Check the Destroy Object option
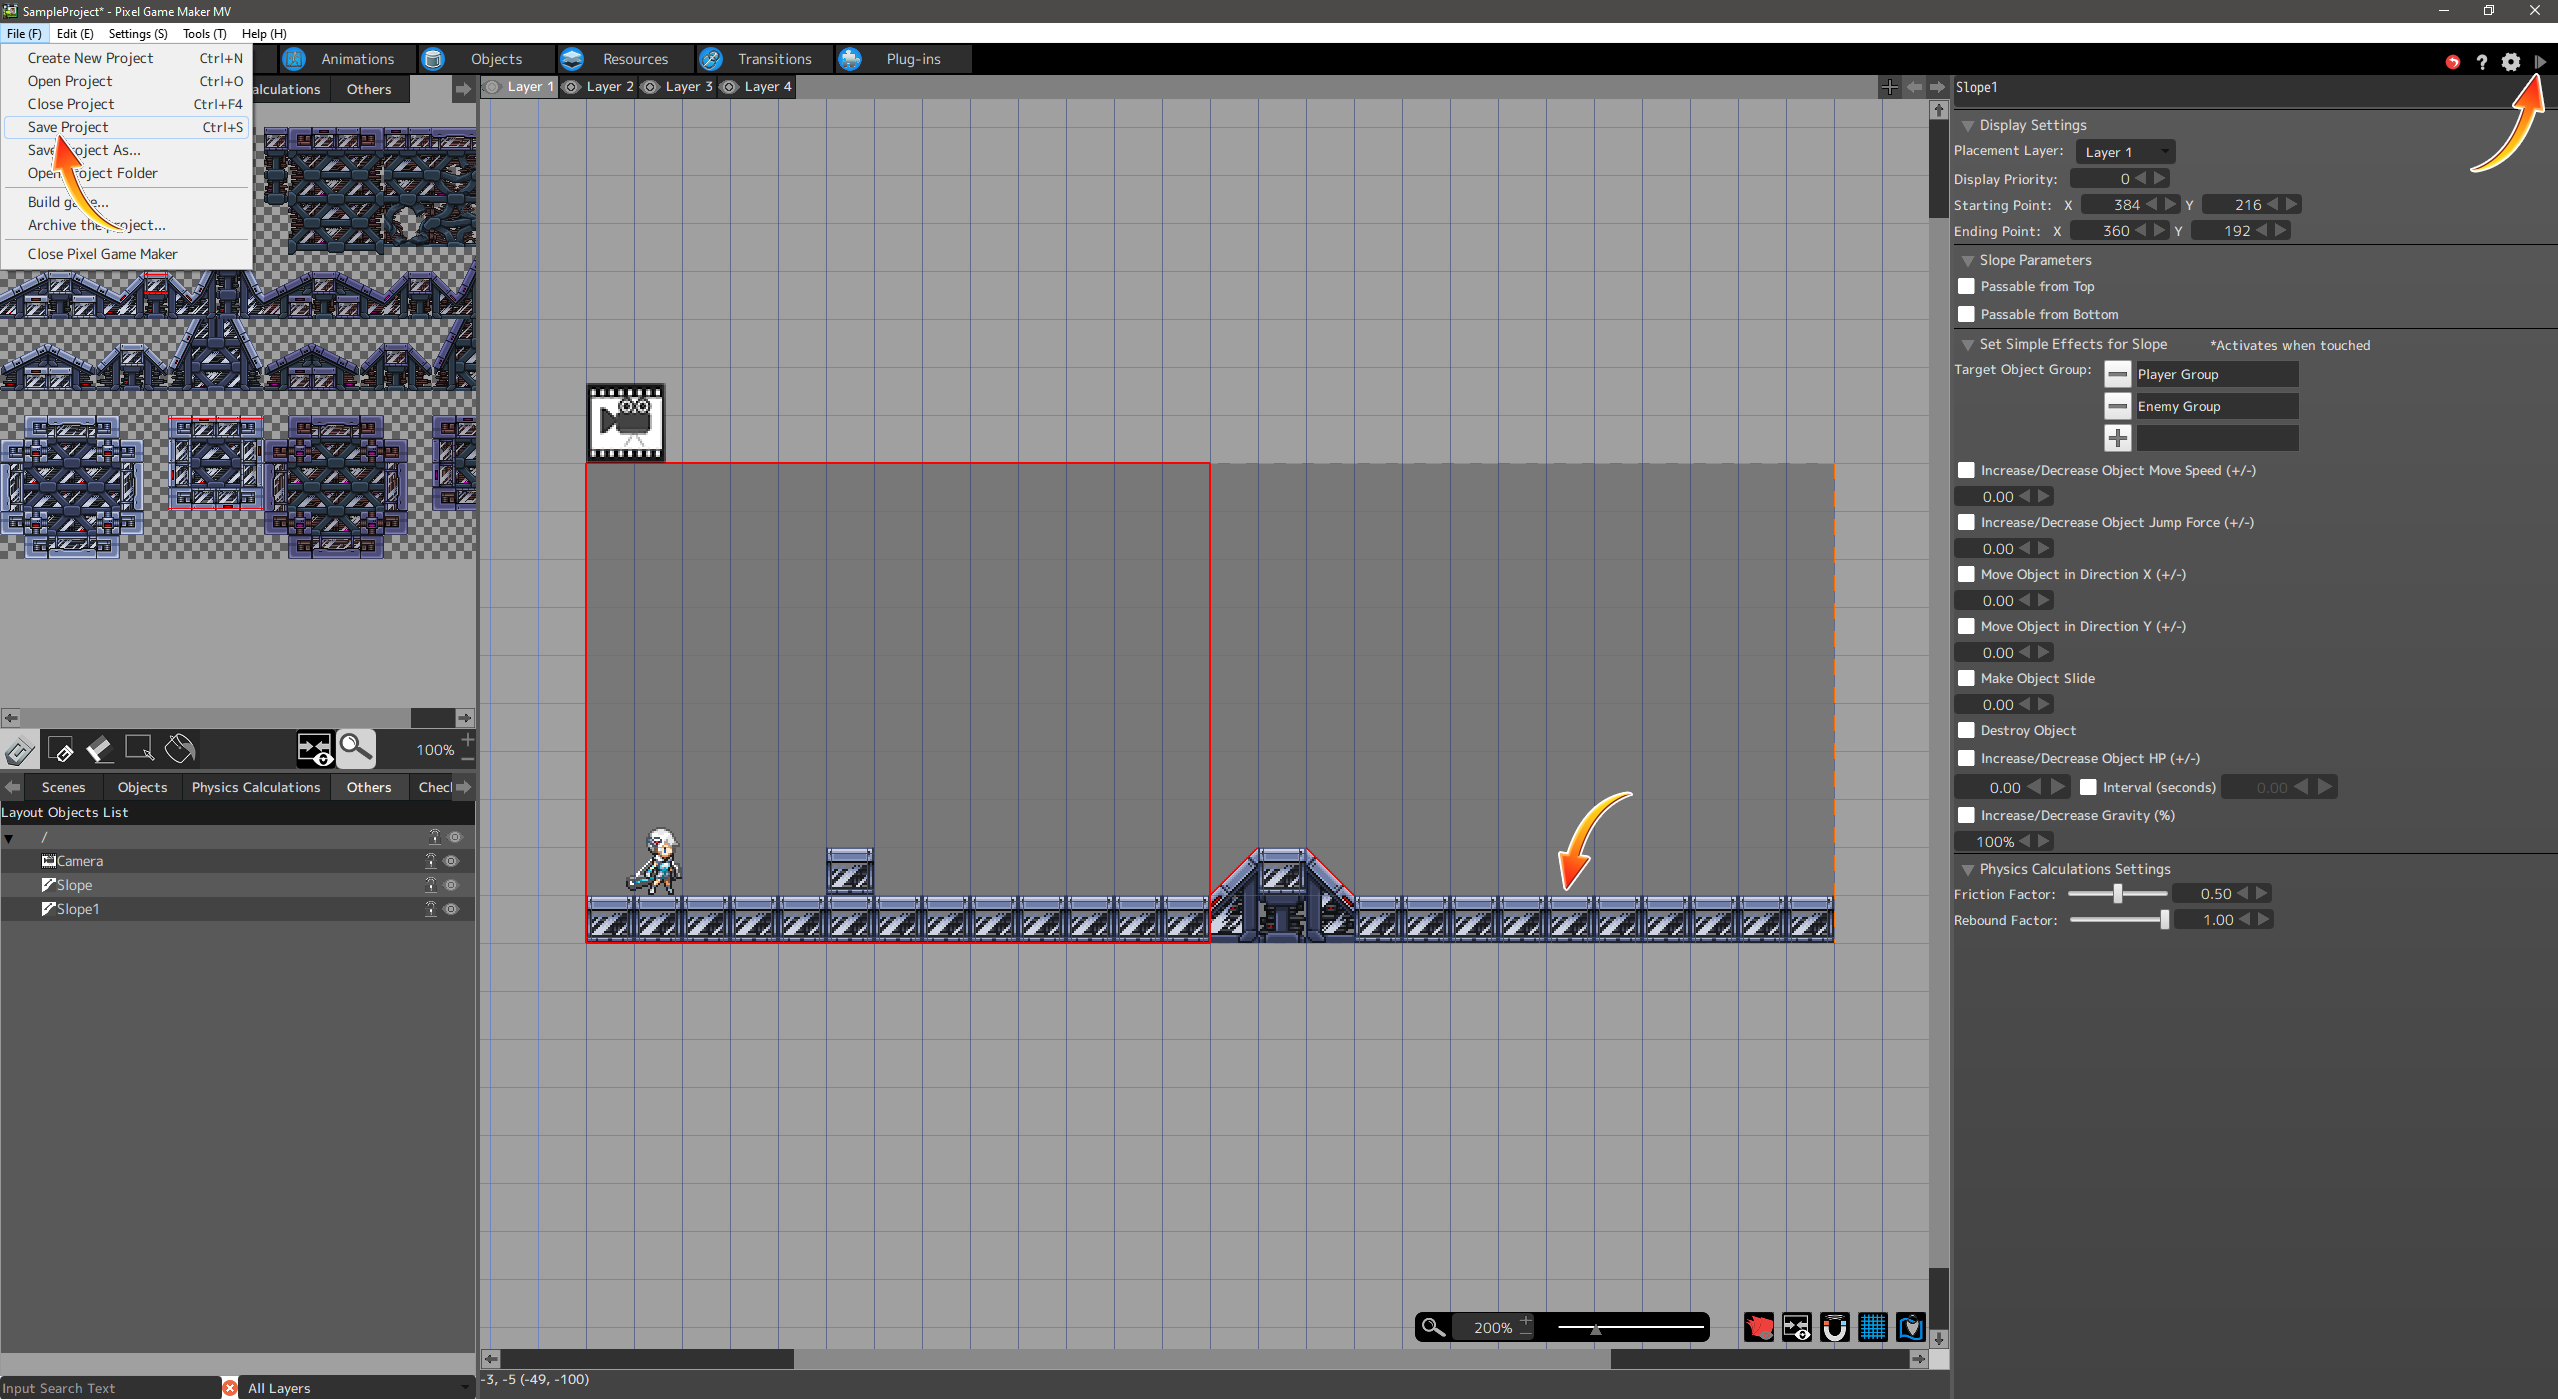The image size is (2558, 1399). [x=1966, y=731]
